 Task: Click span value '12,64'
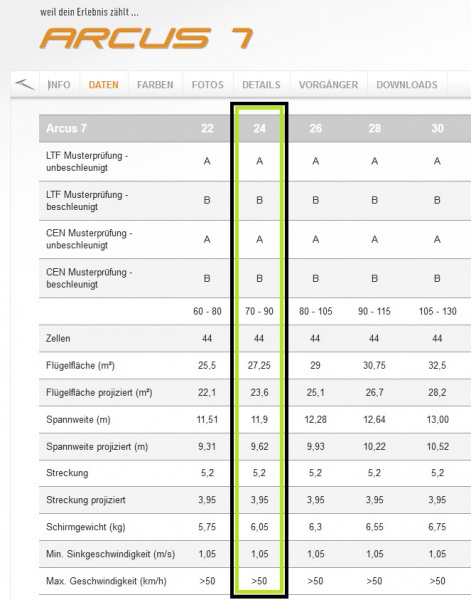(374, 420)
